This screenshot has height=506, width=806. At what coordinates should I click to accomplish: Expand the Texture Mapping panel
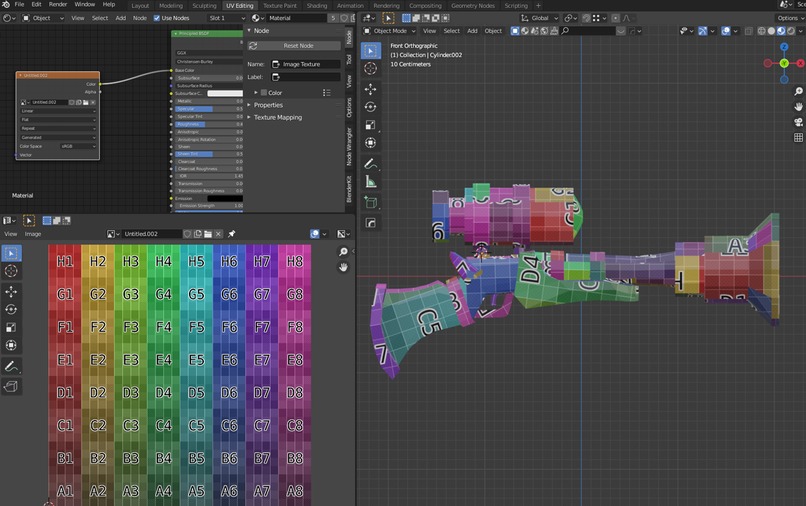coord(278,117)
